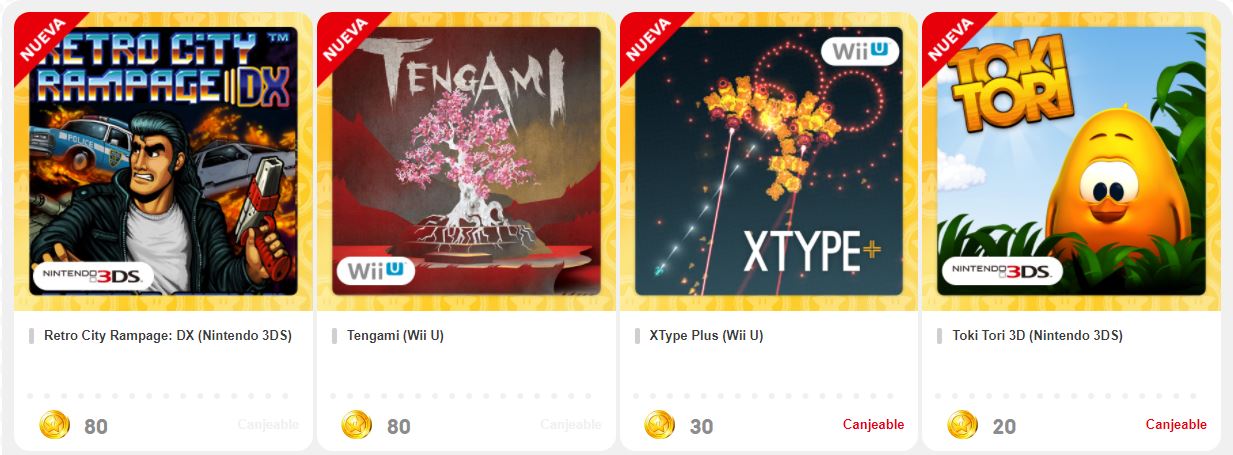The image size is (1233, 455).
Task: Click the Nintendo 3DS logo on the Retro City cover
Action: [92, 275]
